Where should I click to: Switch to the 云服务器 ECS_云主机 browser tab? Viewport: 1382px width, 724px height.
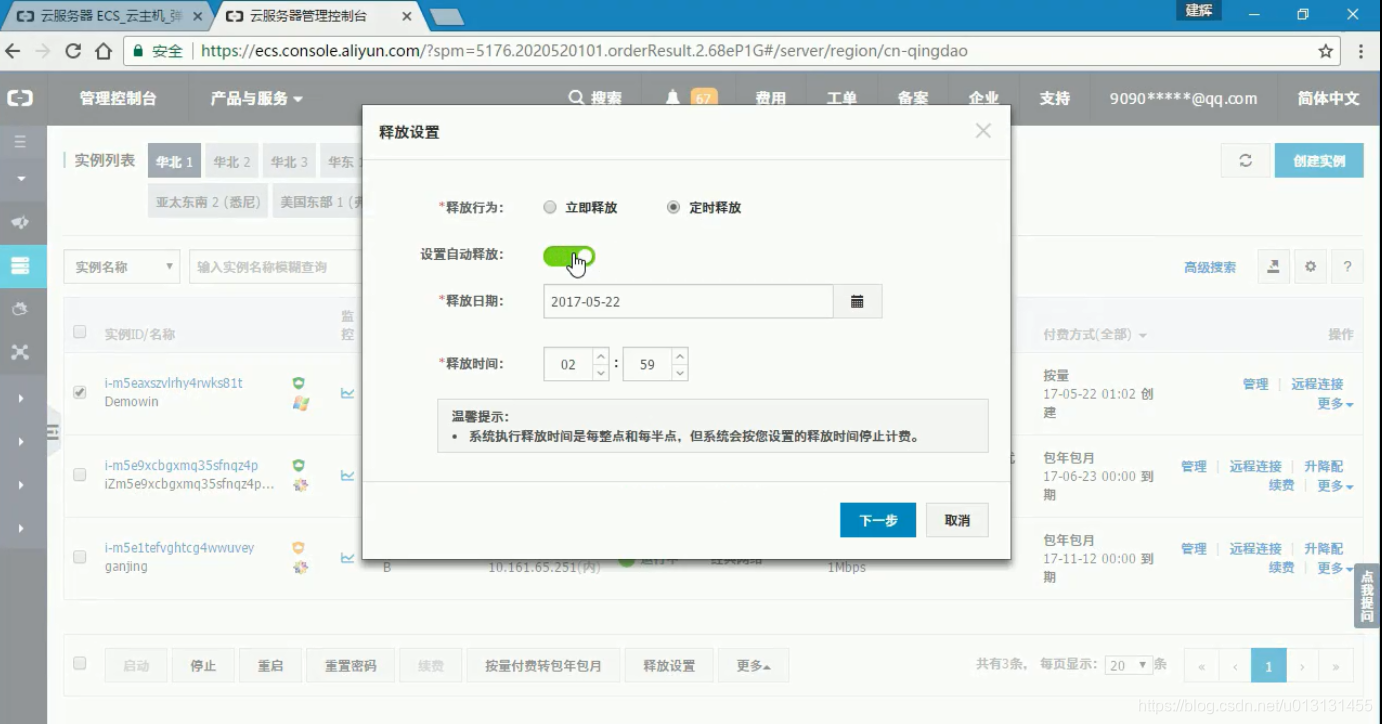pos(110,16)
